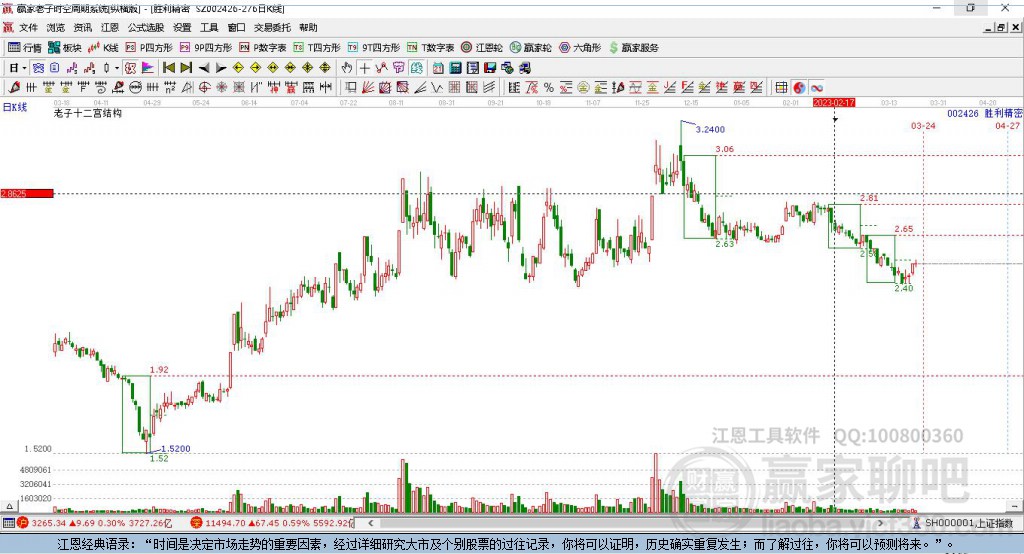1024x554 pixels.
Task: Open the P四方形 tool
Action: click(x=149, y=48)
